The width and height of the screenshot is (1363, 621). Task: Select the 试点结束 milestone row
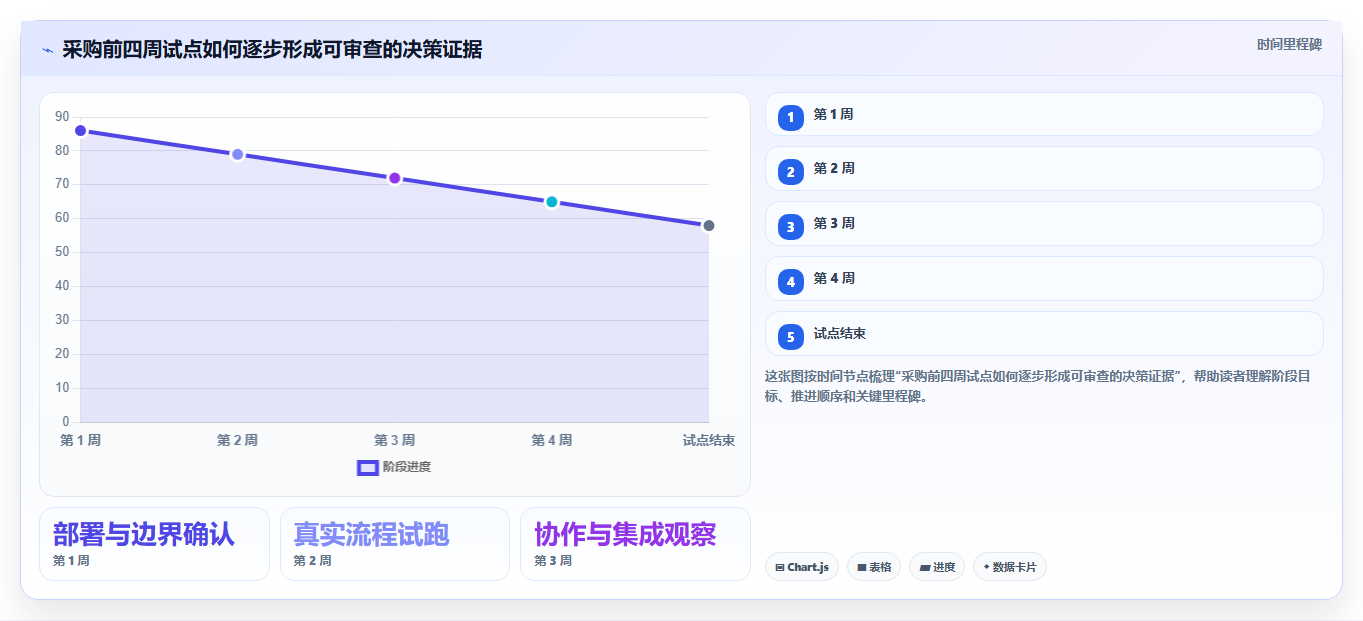(1044, 334)
